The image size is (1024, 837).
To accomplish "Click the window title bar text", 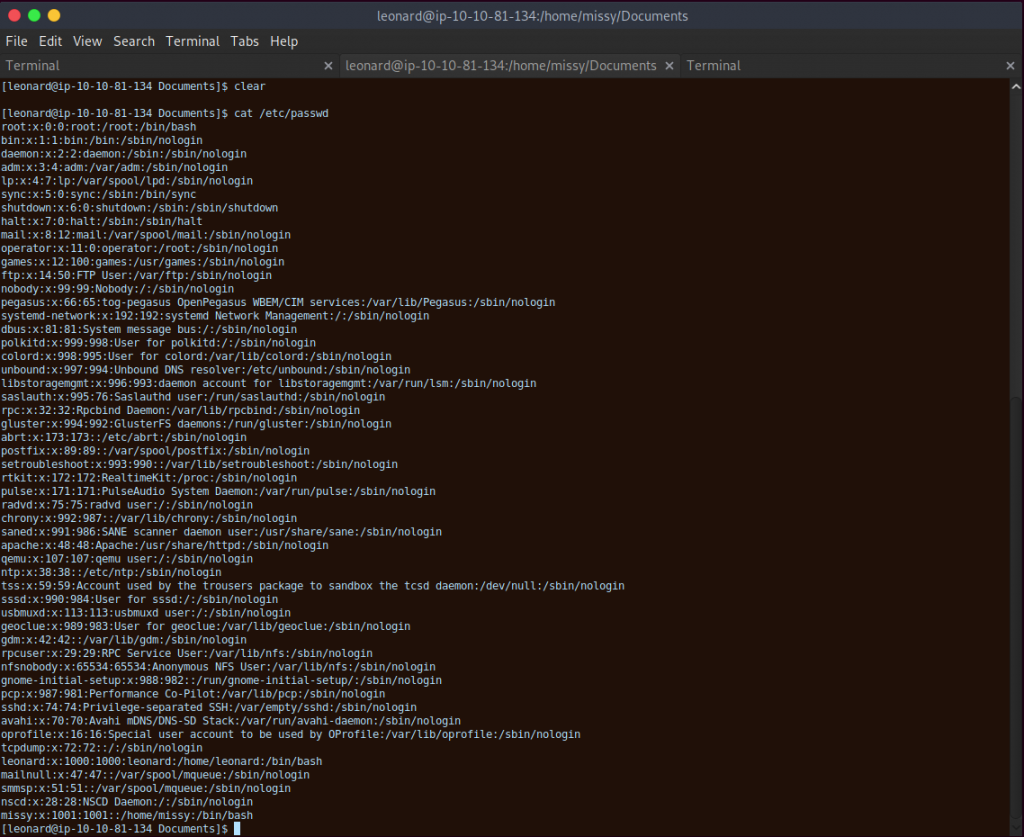I will coord(532,16).
